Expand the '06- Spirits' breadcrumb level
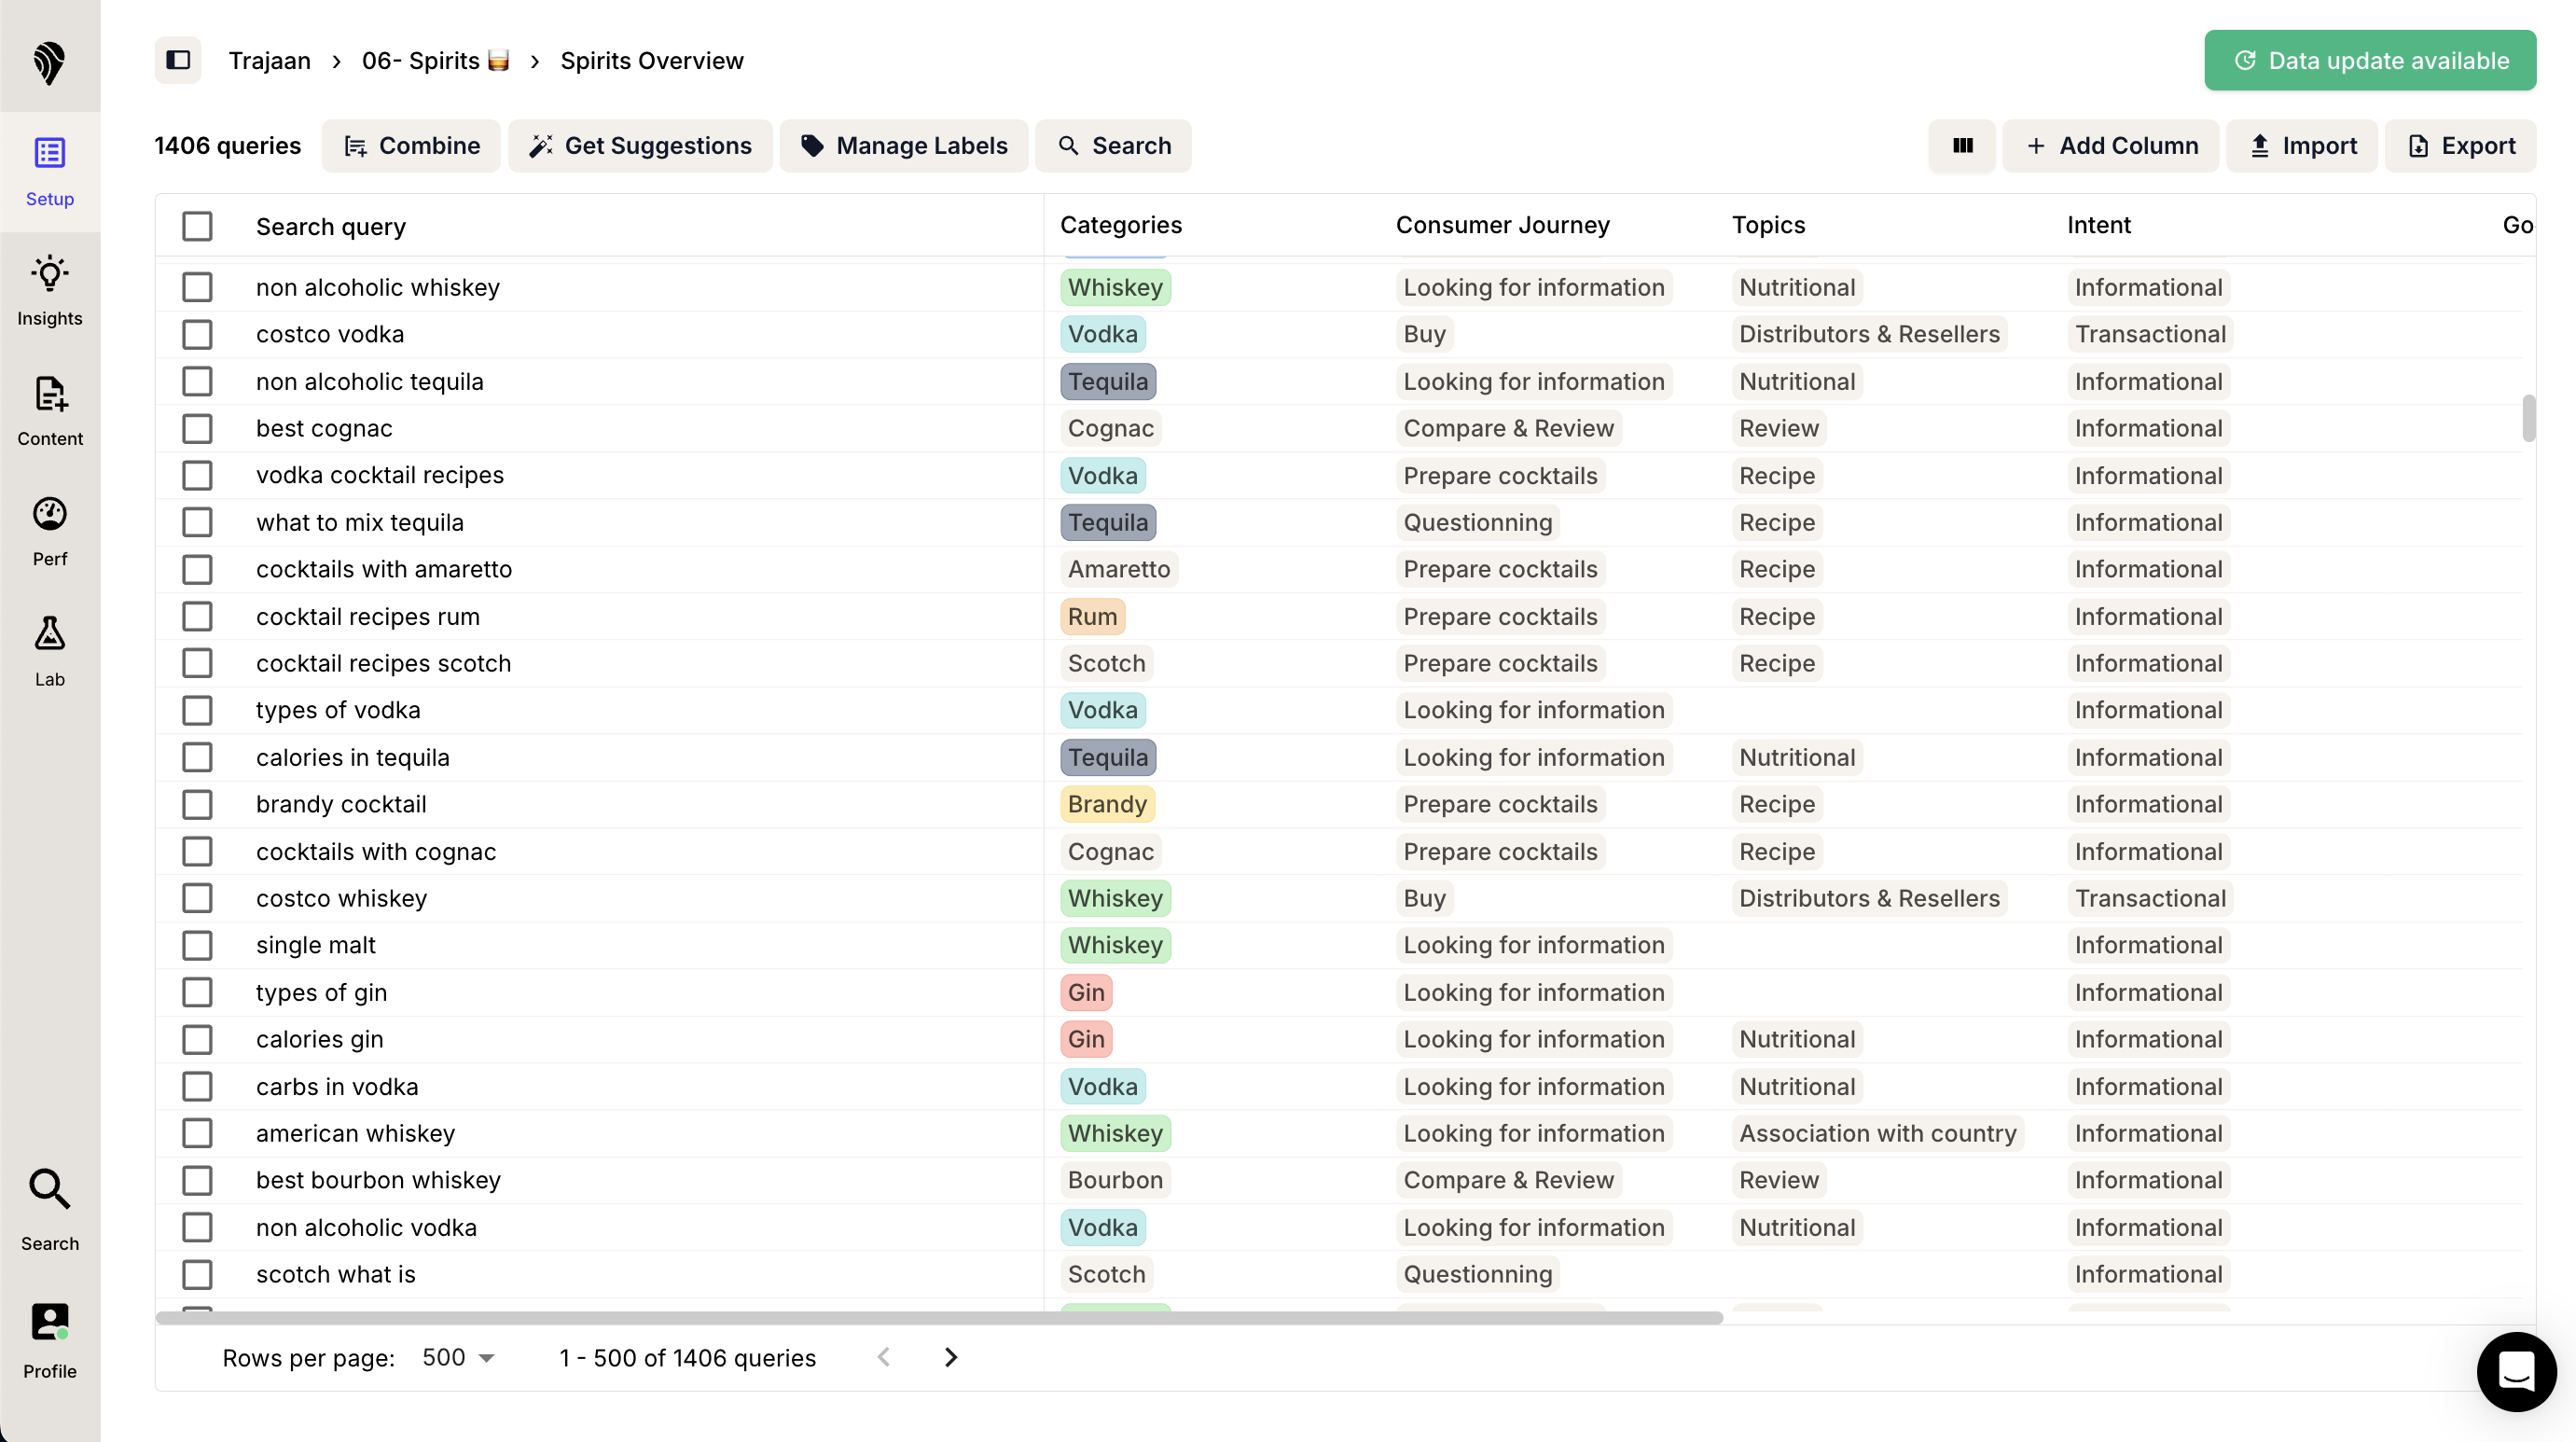 click(x=435, y=60)
